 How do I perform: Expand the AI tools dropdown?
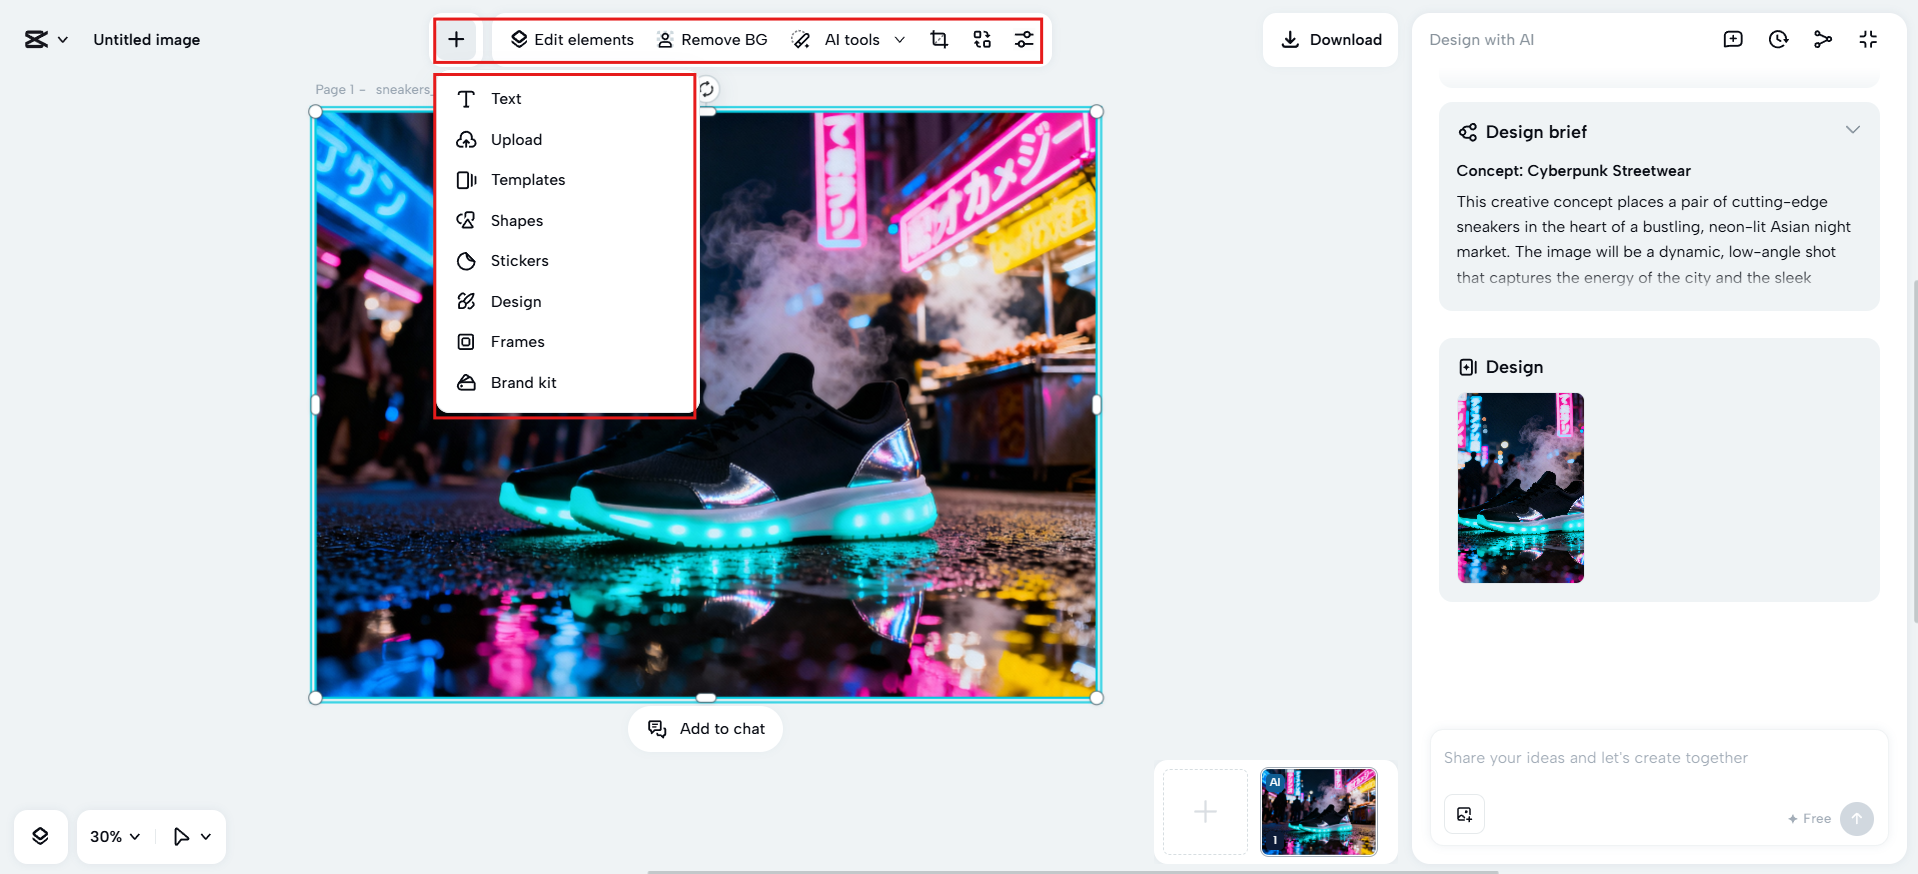click(849, 40)
